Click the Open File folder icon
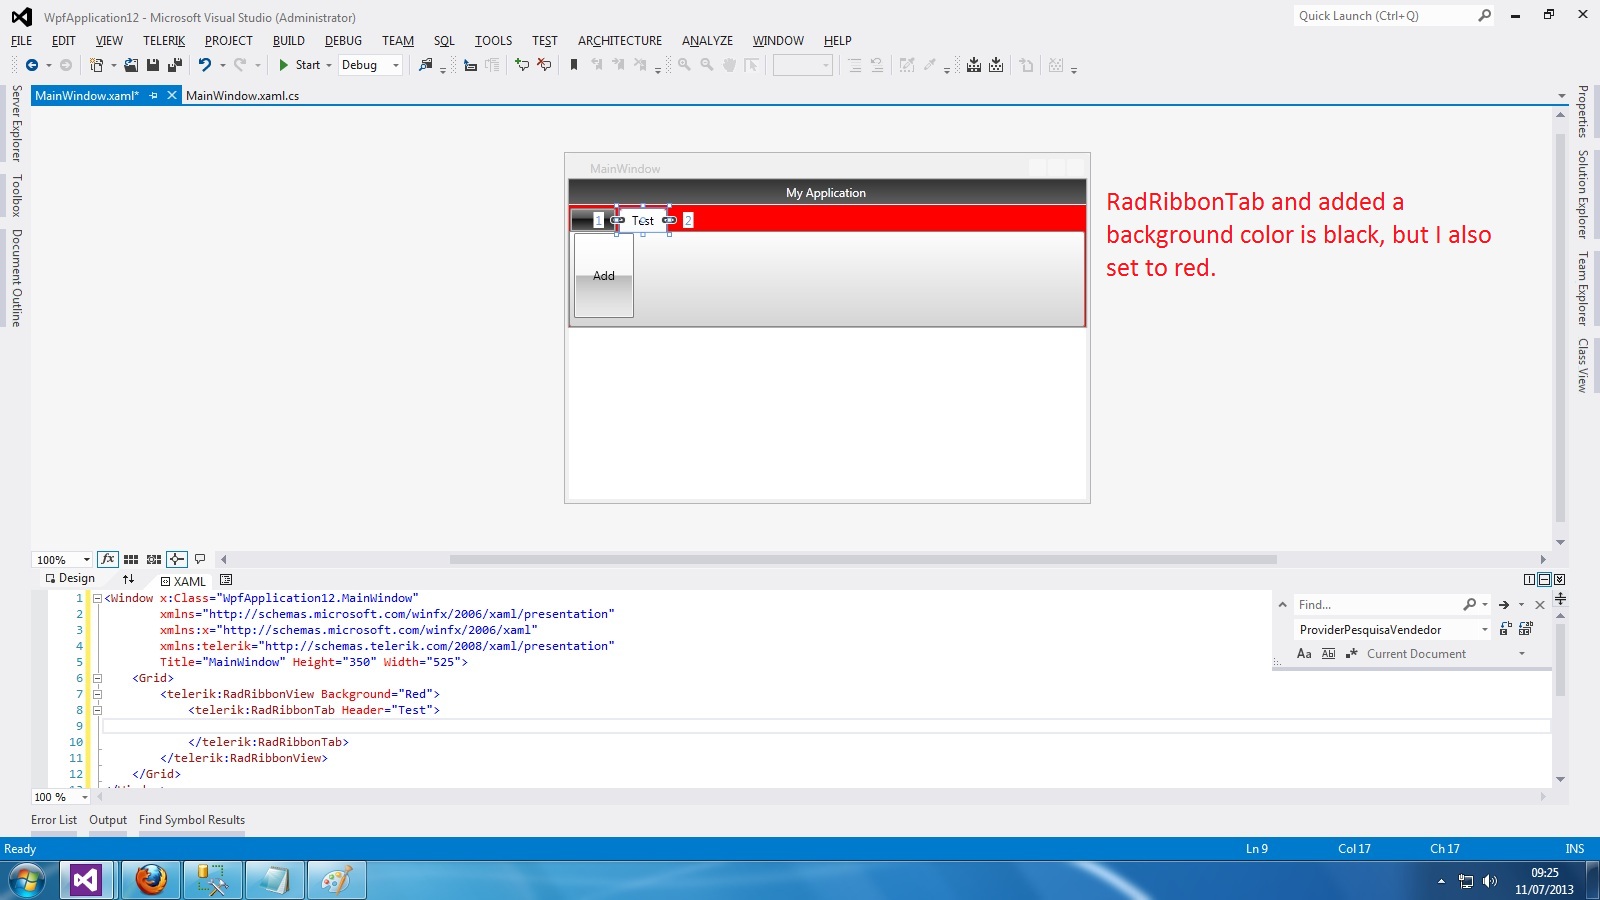The width and height of the screenshot is (1600, 900). click(131, 65)
